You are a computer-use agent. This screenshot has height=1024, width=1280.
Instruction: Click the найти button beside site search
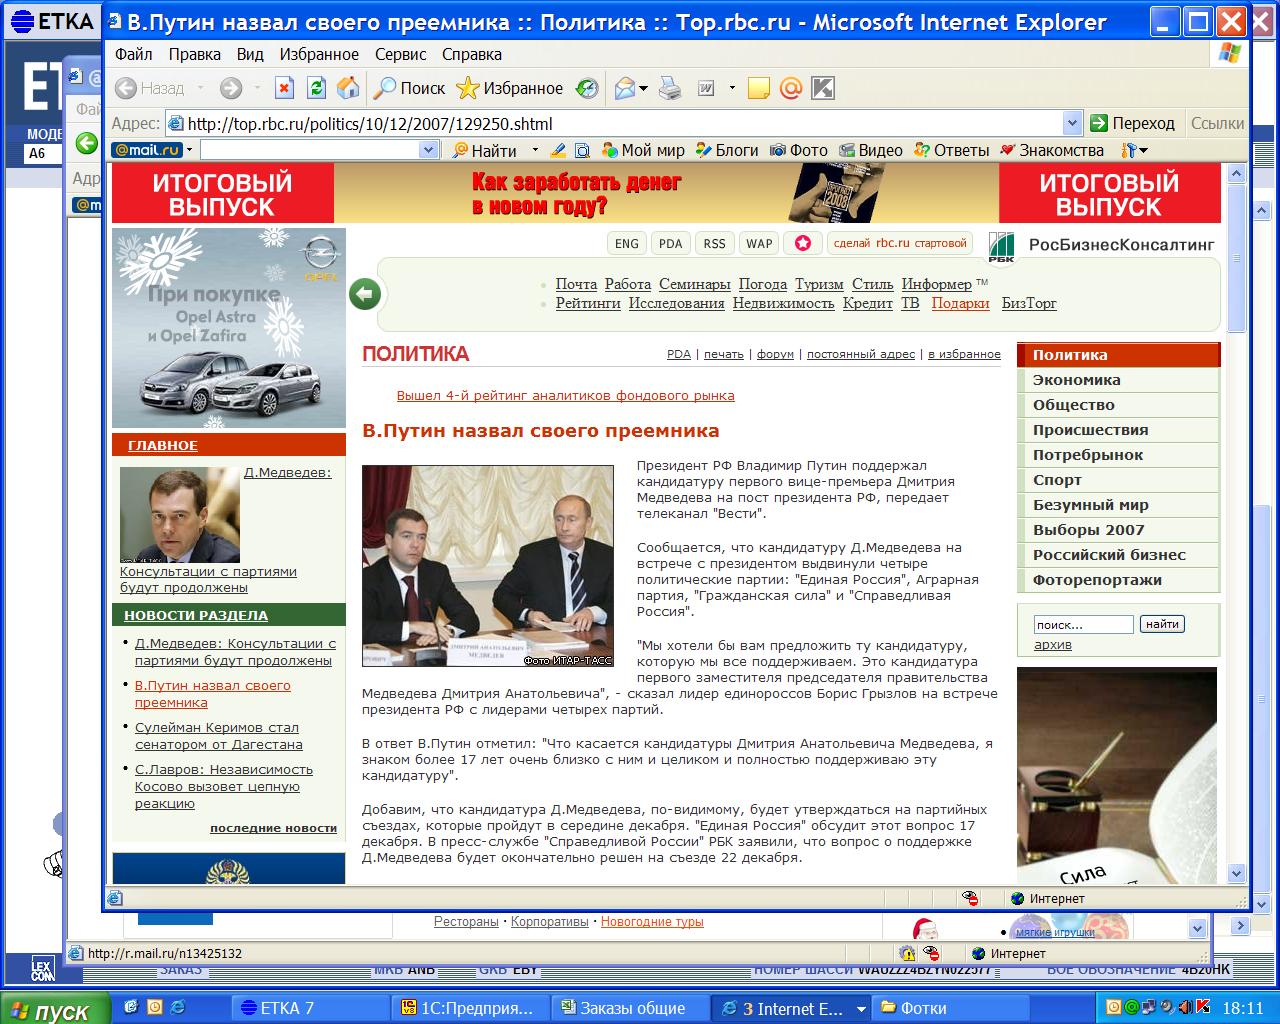(x=1162, y=624)
